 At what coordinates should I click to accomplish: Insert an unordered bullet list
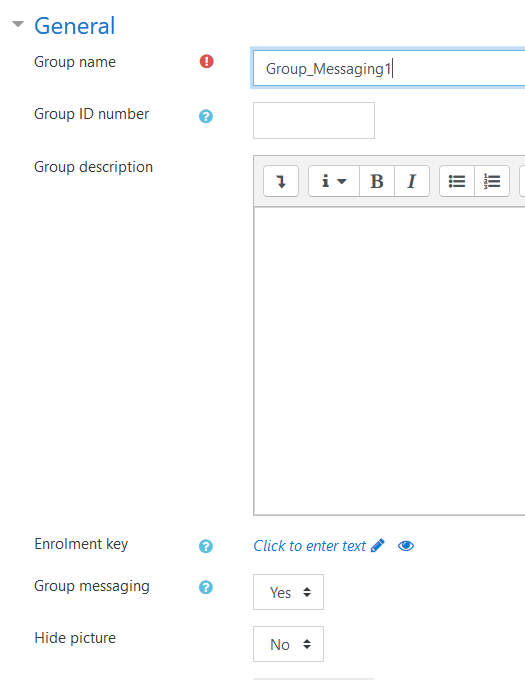click(457, 181)
